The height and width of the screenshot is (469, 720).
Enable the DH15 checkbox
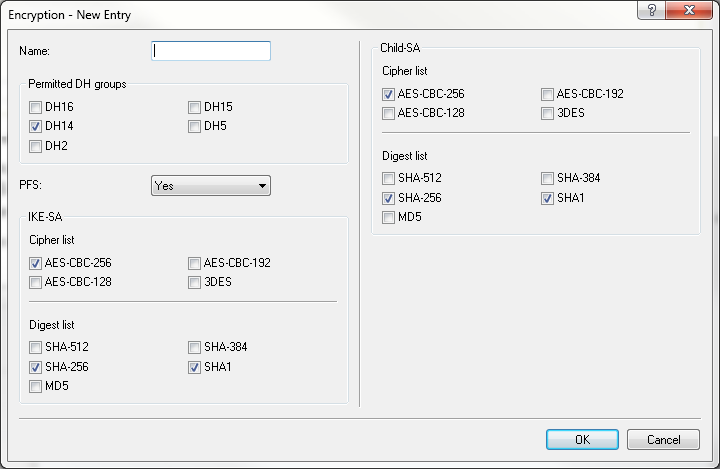195,107
